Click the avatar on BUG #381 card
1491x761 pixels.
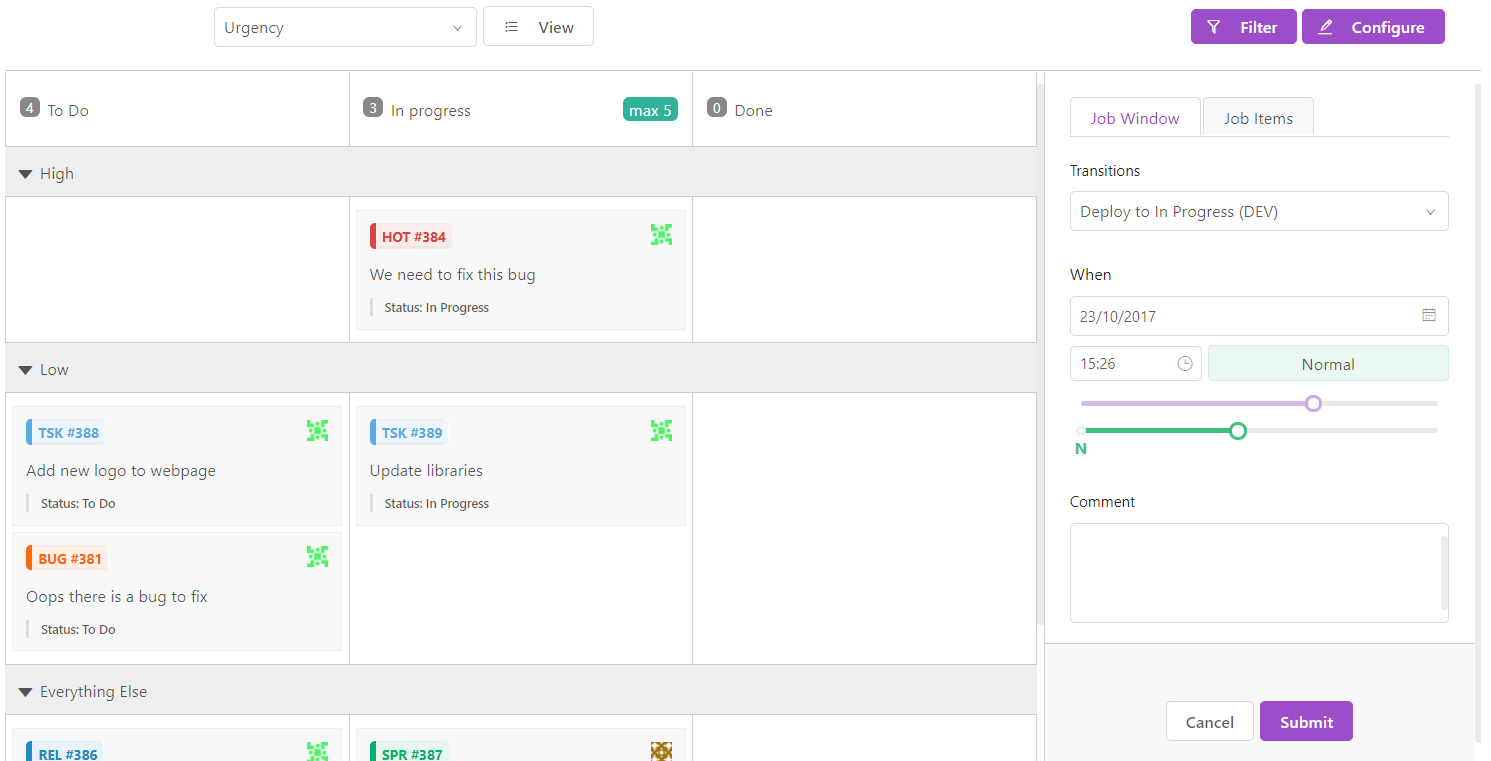pyautogui.click(x=317, y=557)
